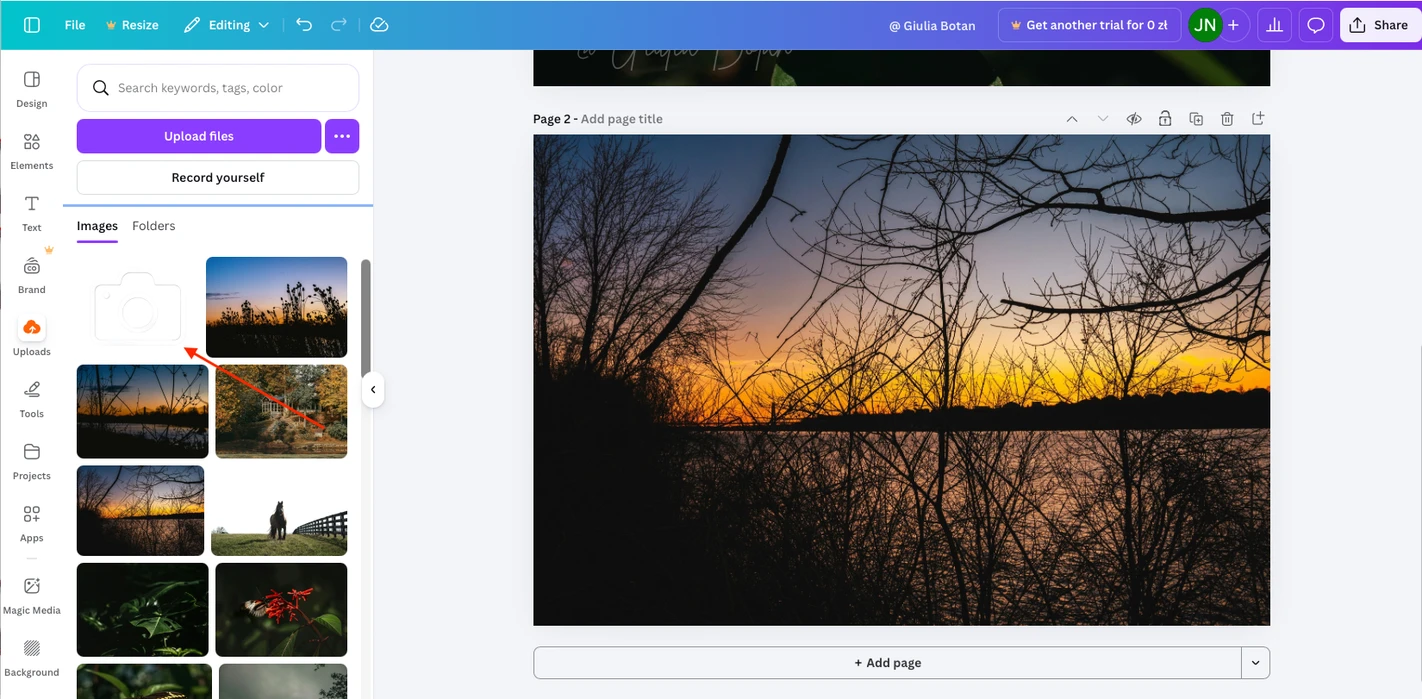Collapse the uploads panel with the chevron
This screenshot has width=1422, height=699.
coord(373,390)
